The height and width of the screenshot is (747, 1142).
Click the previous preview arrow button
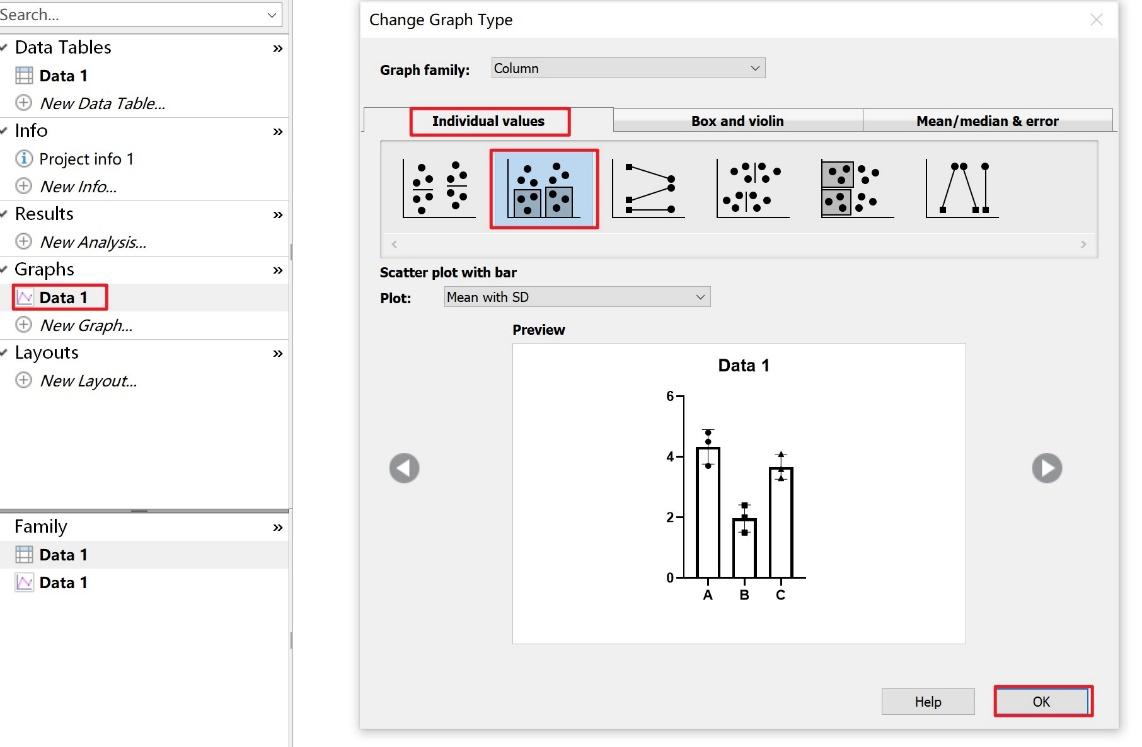[404, 468]
